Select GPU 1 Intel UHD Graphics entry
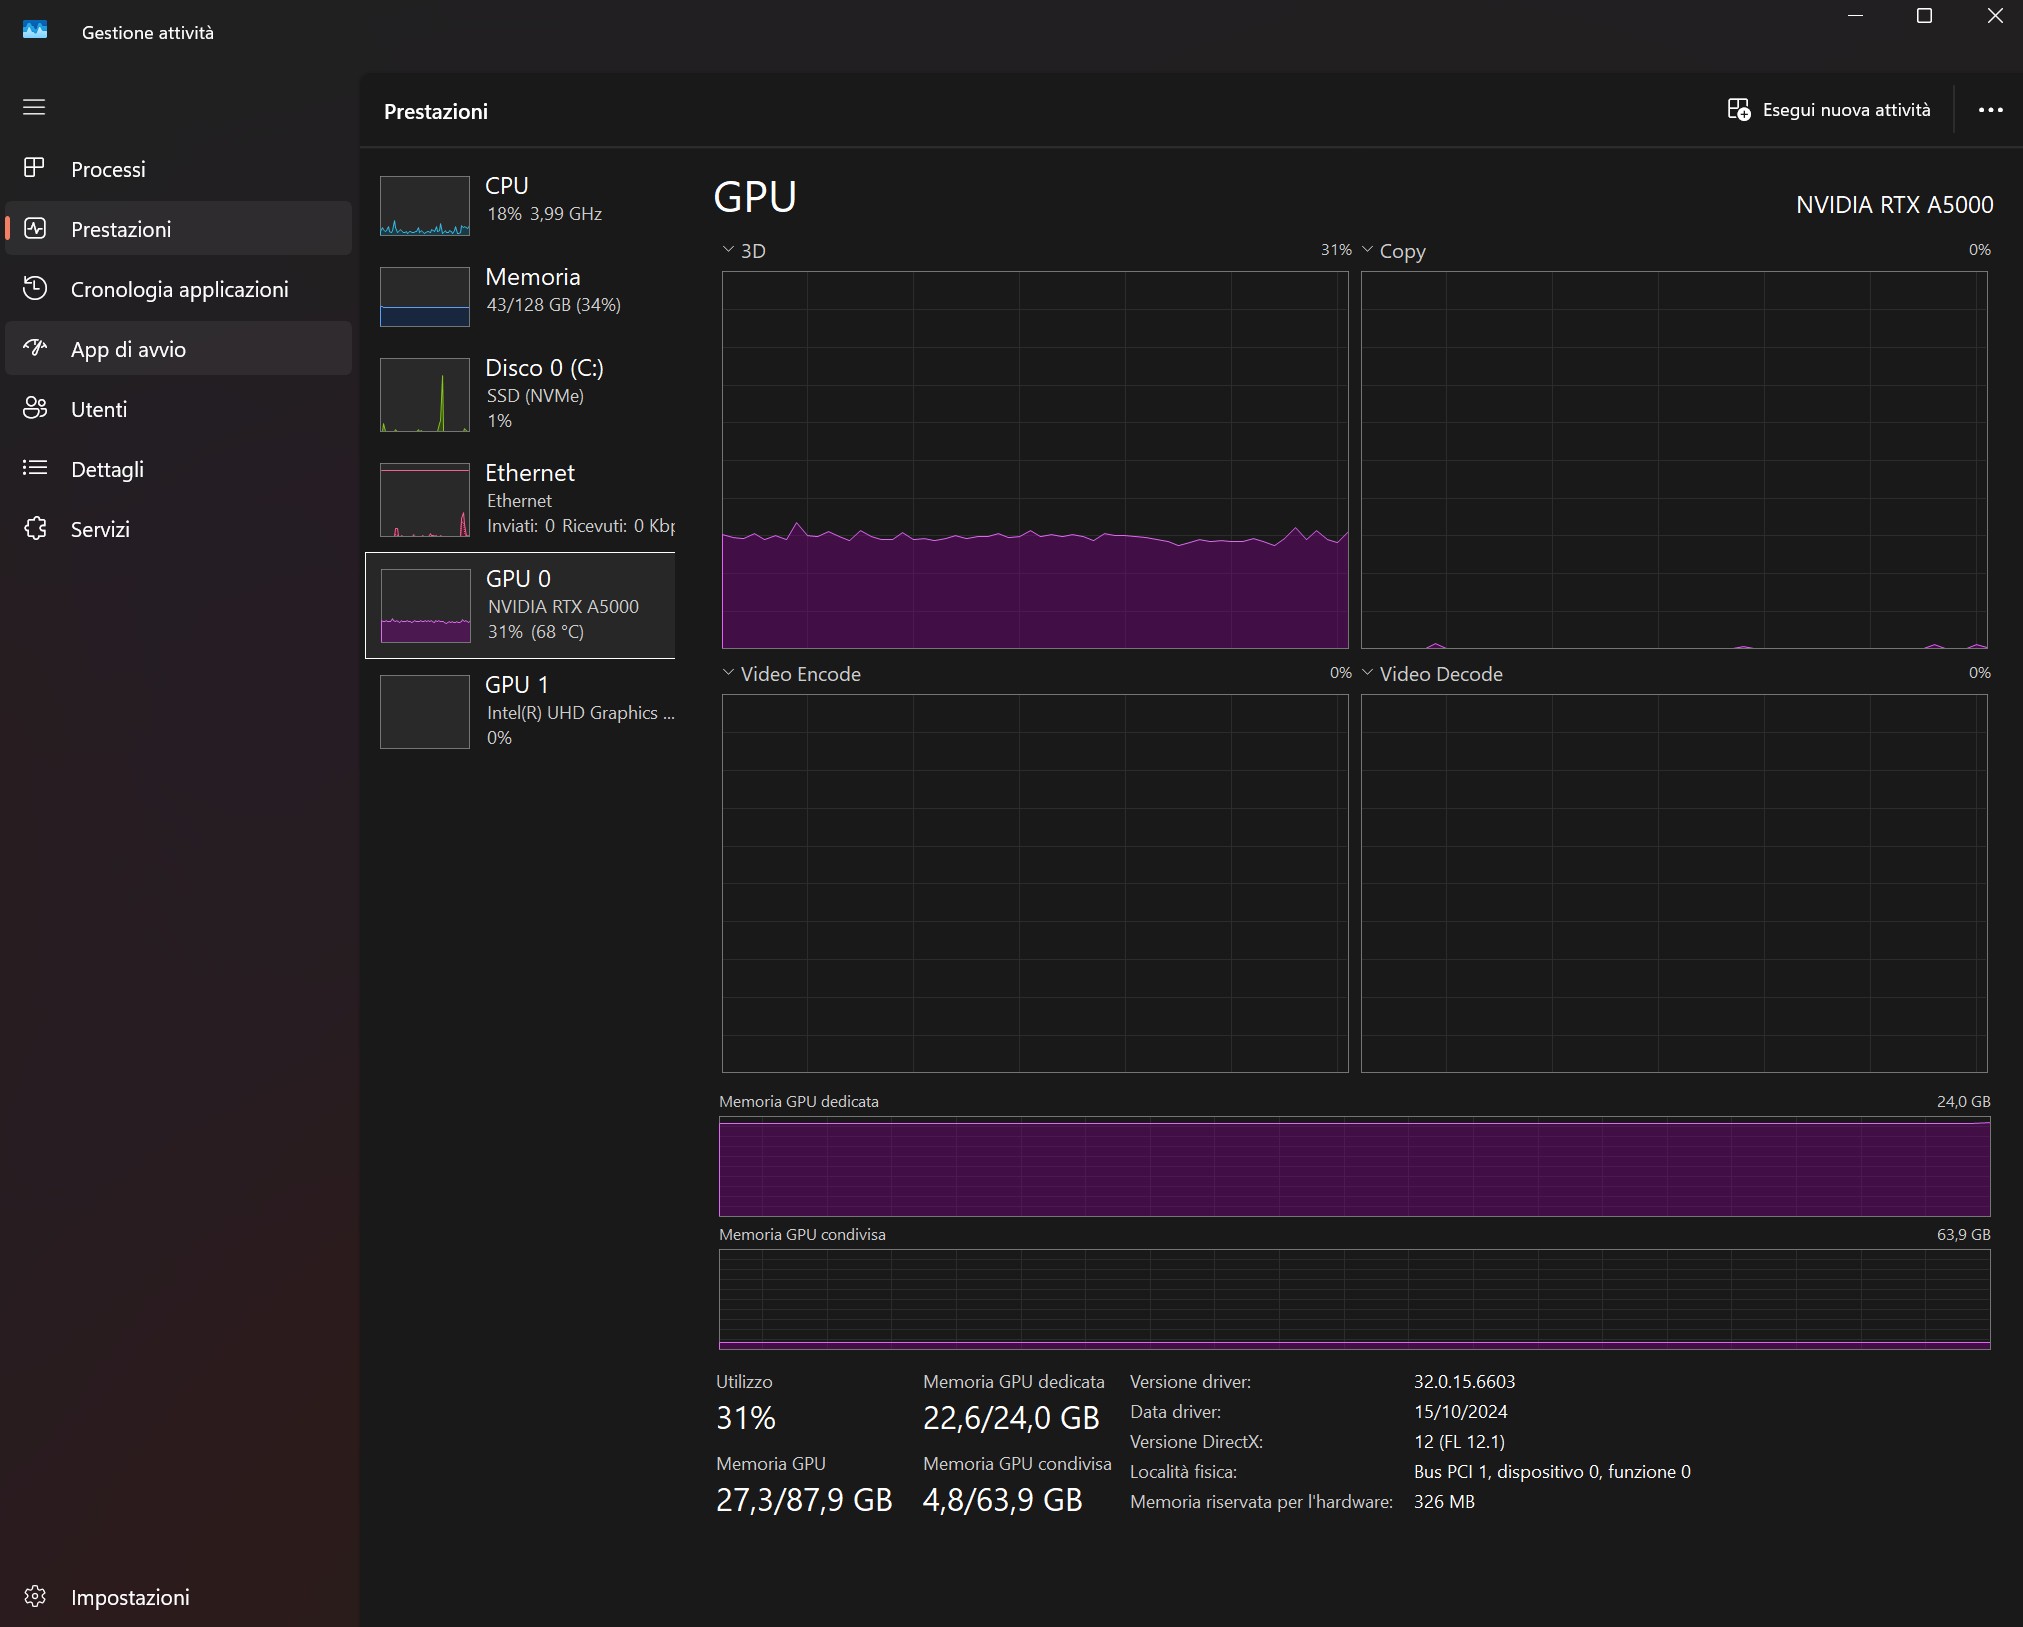Viewport: 2023px width, 1627px height. pyautogui.click(x=525, y=711)
